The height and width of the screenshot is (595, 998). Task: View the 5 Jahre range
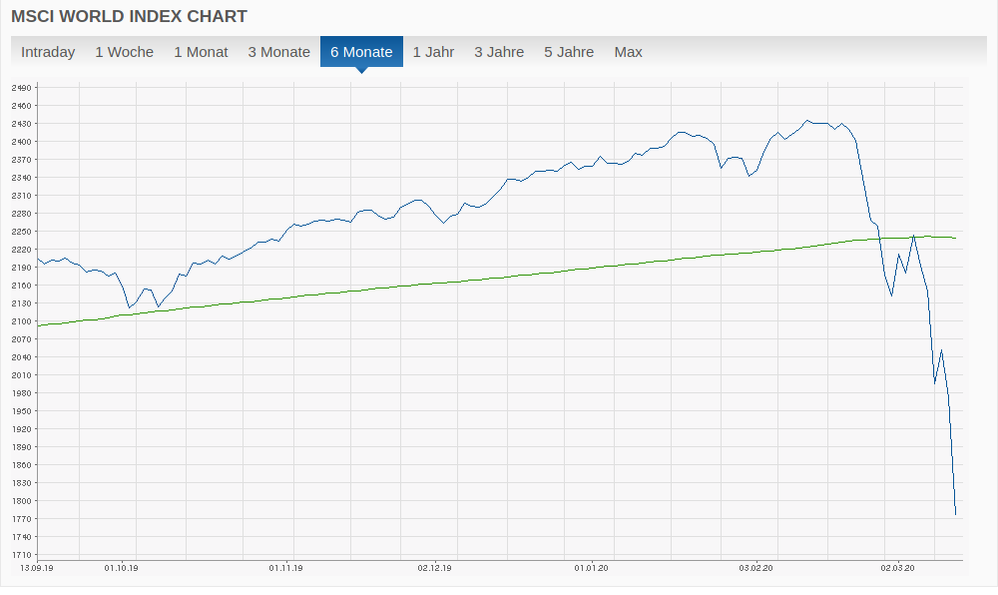click(x=569, y=52)
